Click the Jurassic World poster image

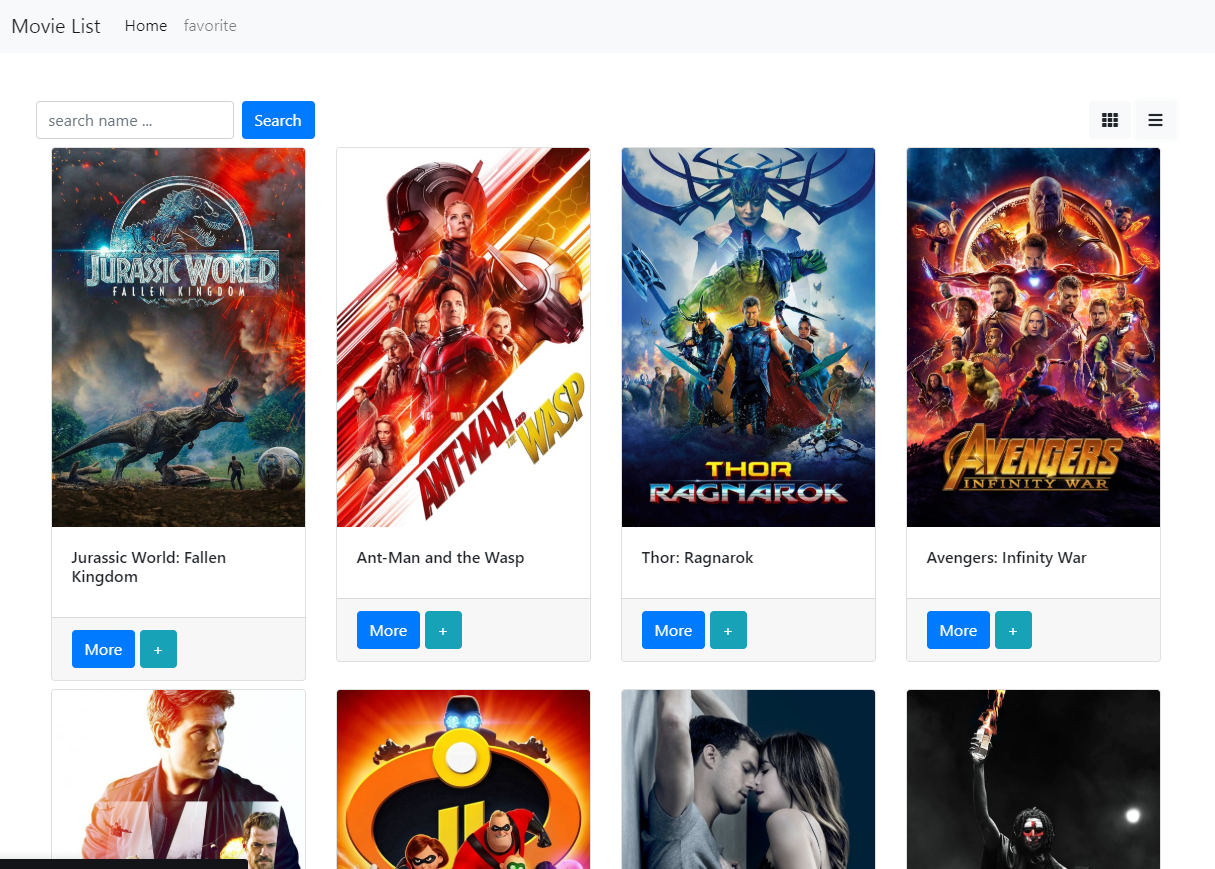tap(178, 337)
